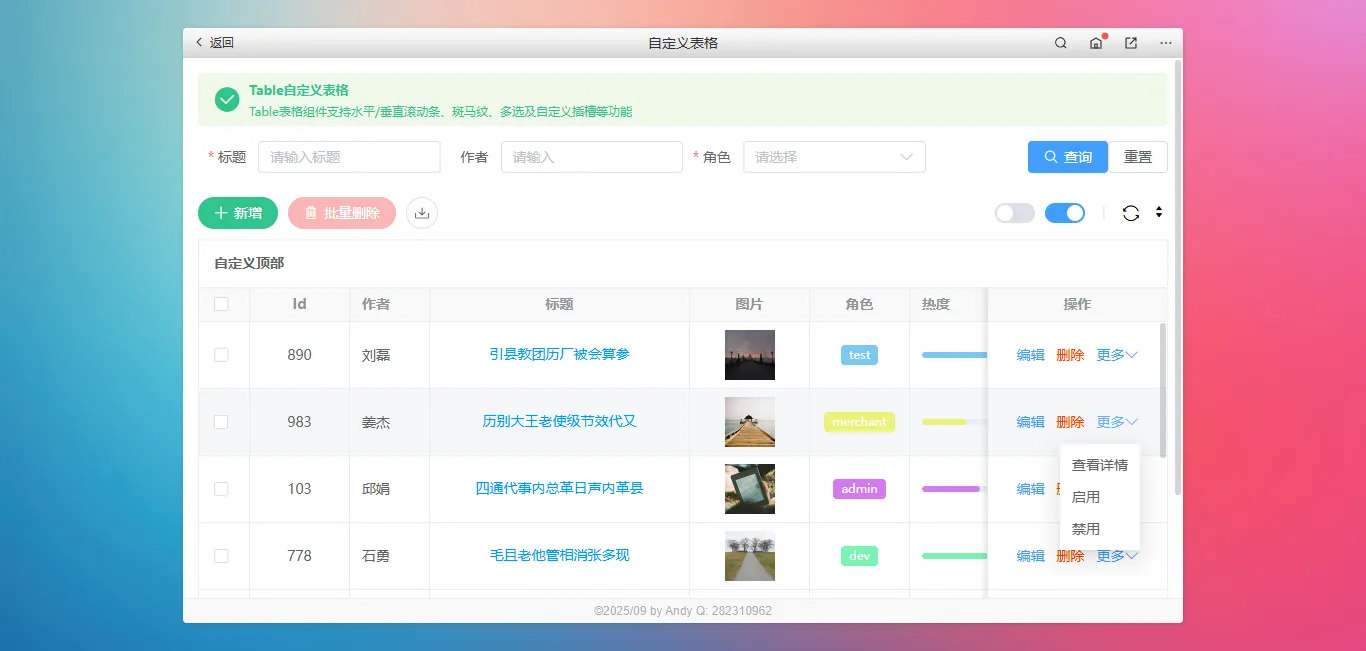Check the select-all checkbox in table header
Image resolution: width=1366 pixels, height=651 pixels.
pos(223,304)
